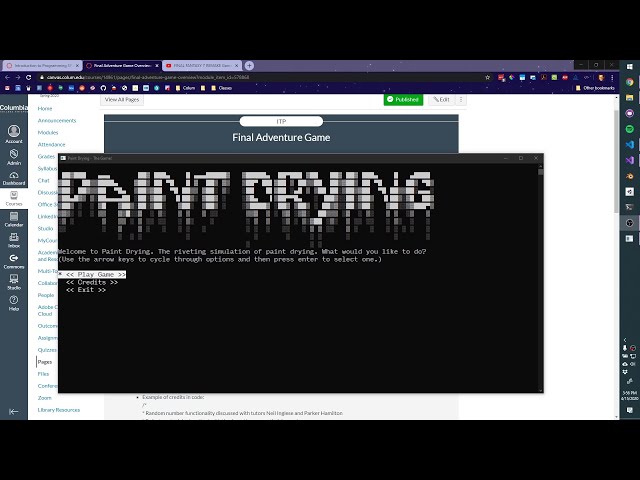Image resolution: width=640 pixels, height=480 pixels.
Task: Open the Canvas Inbox icon
Action: pyautogui.click(x=13, y=240)
